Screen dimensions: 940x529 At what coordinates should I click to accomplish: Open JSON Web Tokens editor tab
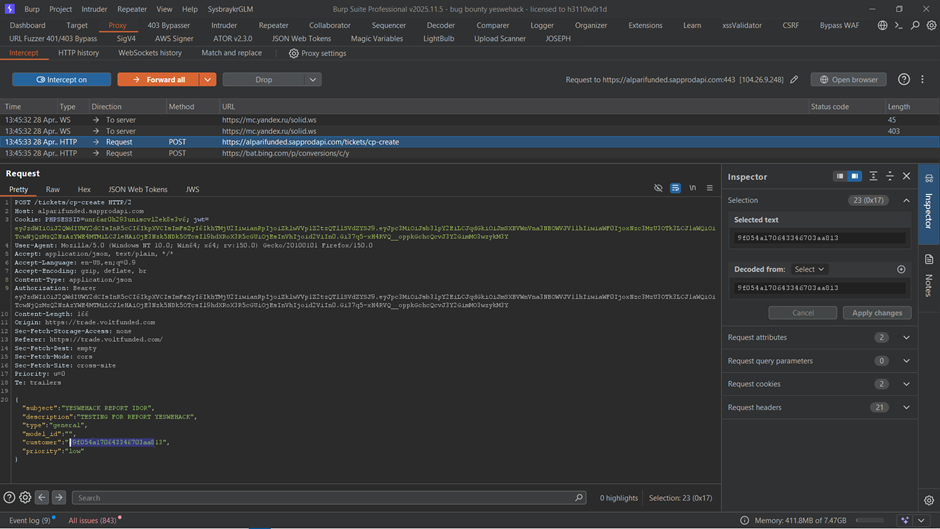(138, 189)
